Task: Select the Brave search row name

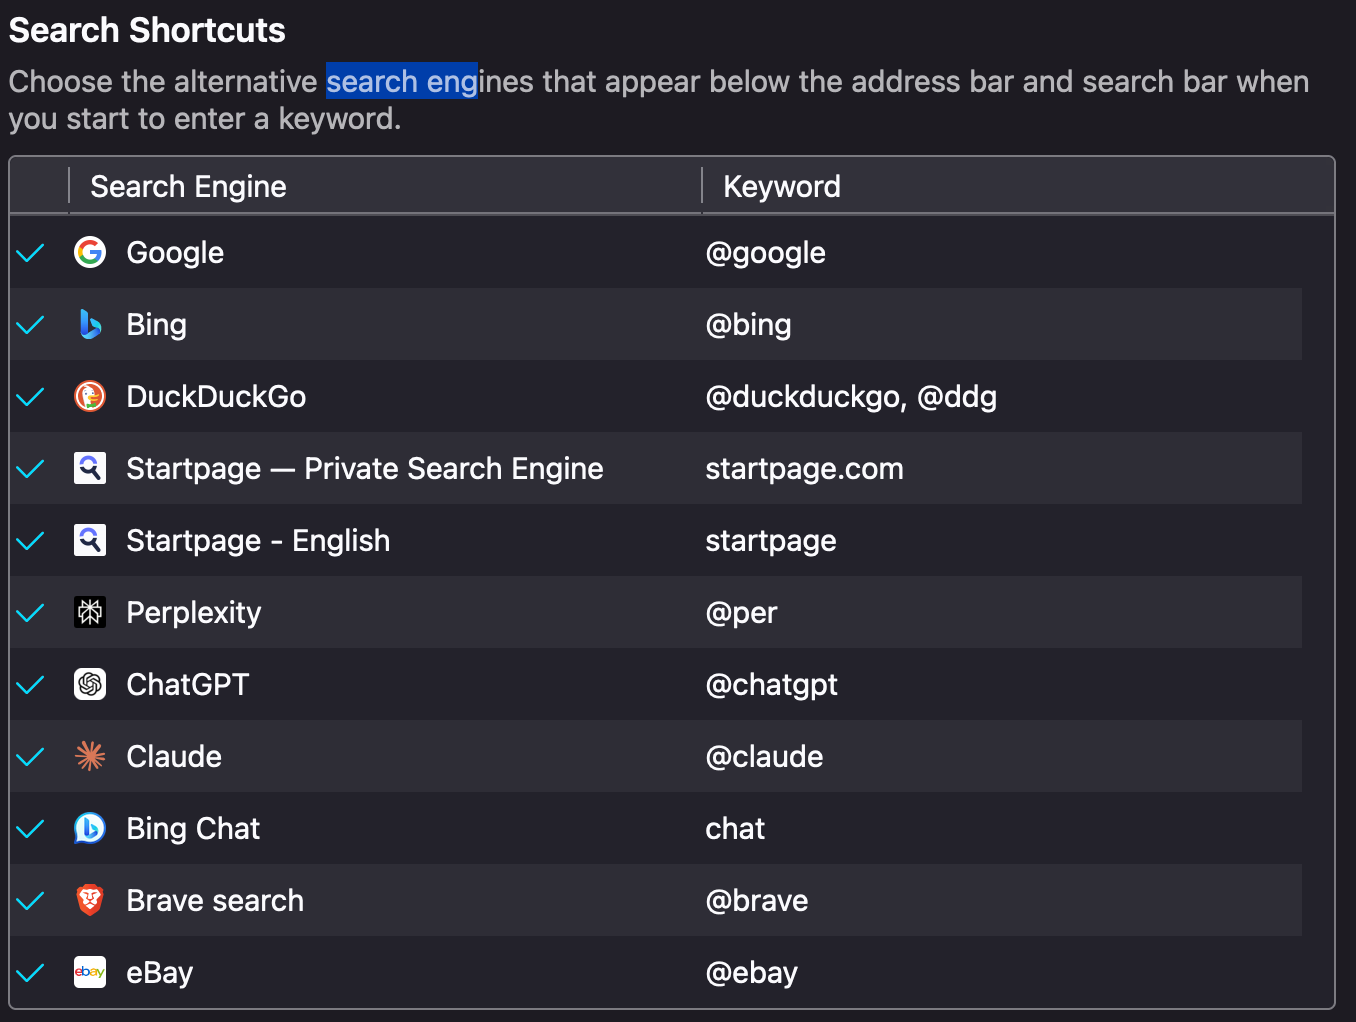Action: (215, 900)
